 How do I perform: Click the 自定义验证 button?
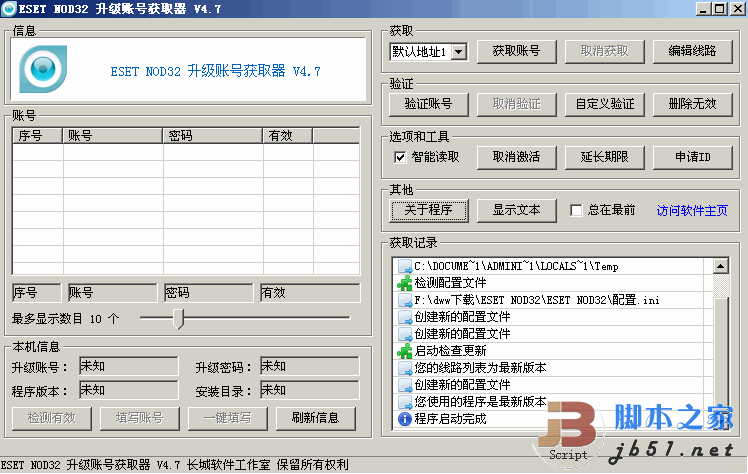click(x=605, y=104)
